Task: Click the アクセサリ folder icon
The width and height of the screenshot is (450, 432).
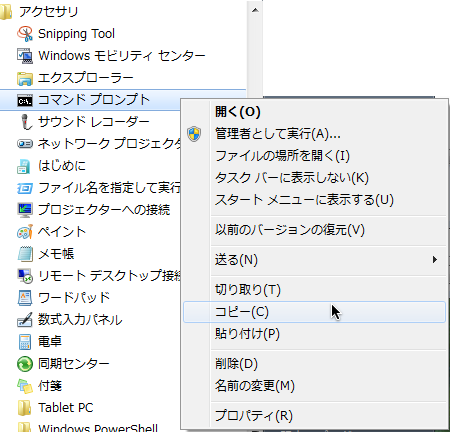Action: pyautogui.click(x=6, y=12)
